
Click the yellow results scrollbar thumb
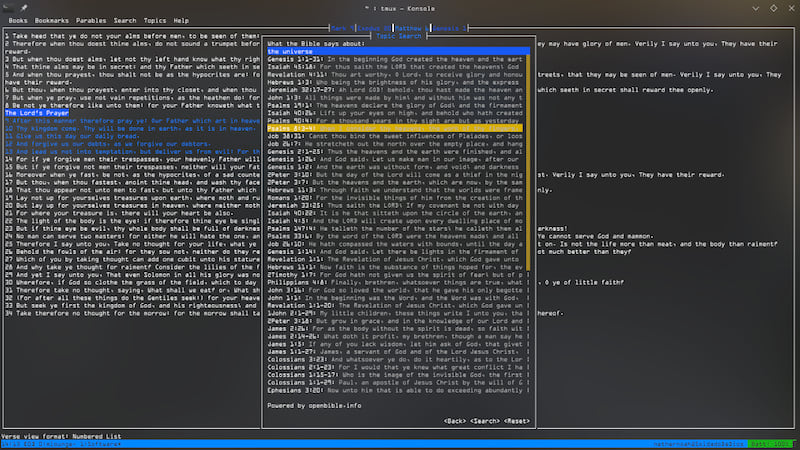(x=528, y=163)
